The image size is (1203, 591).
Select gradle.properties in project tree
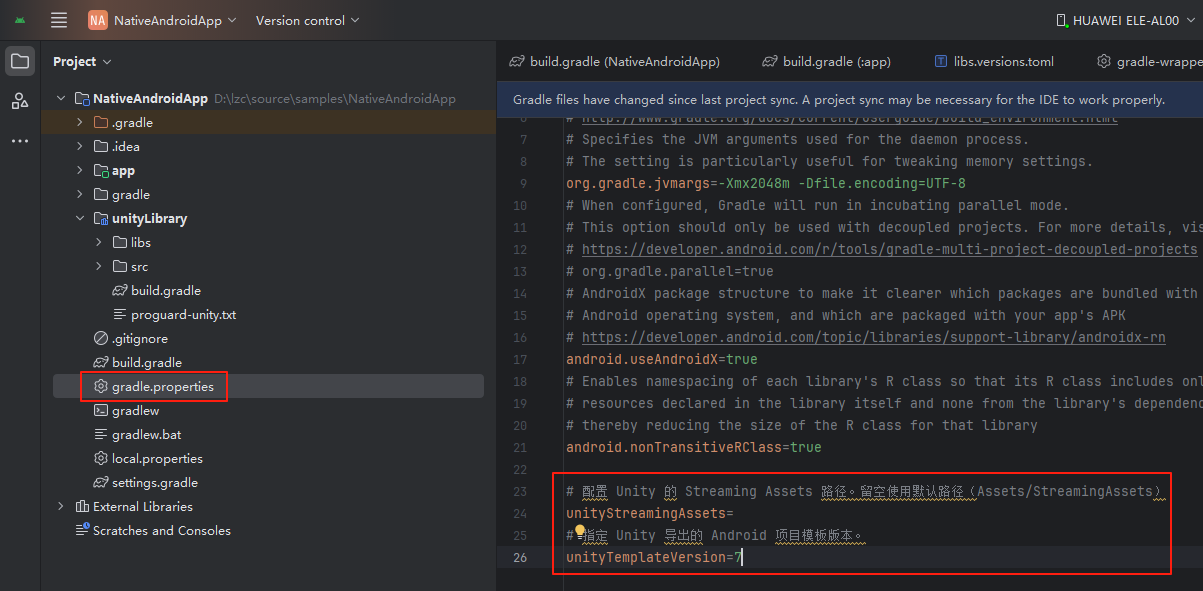163,387
